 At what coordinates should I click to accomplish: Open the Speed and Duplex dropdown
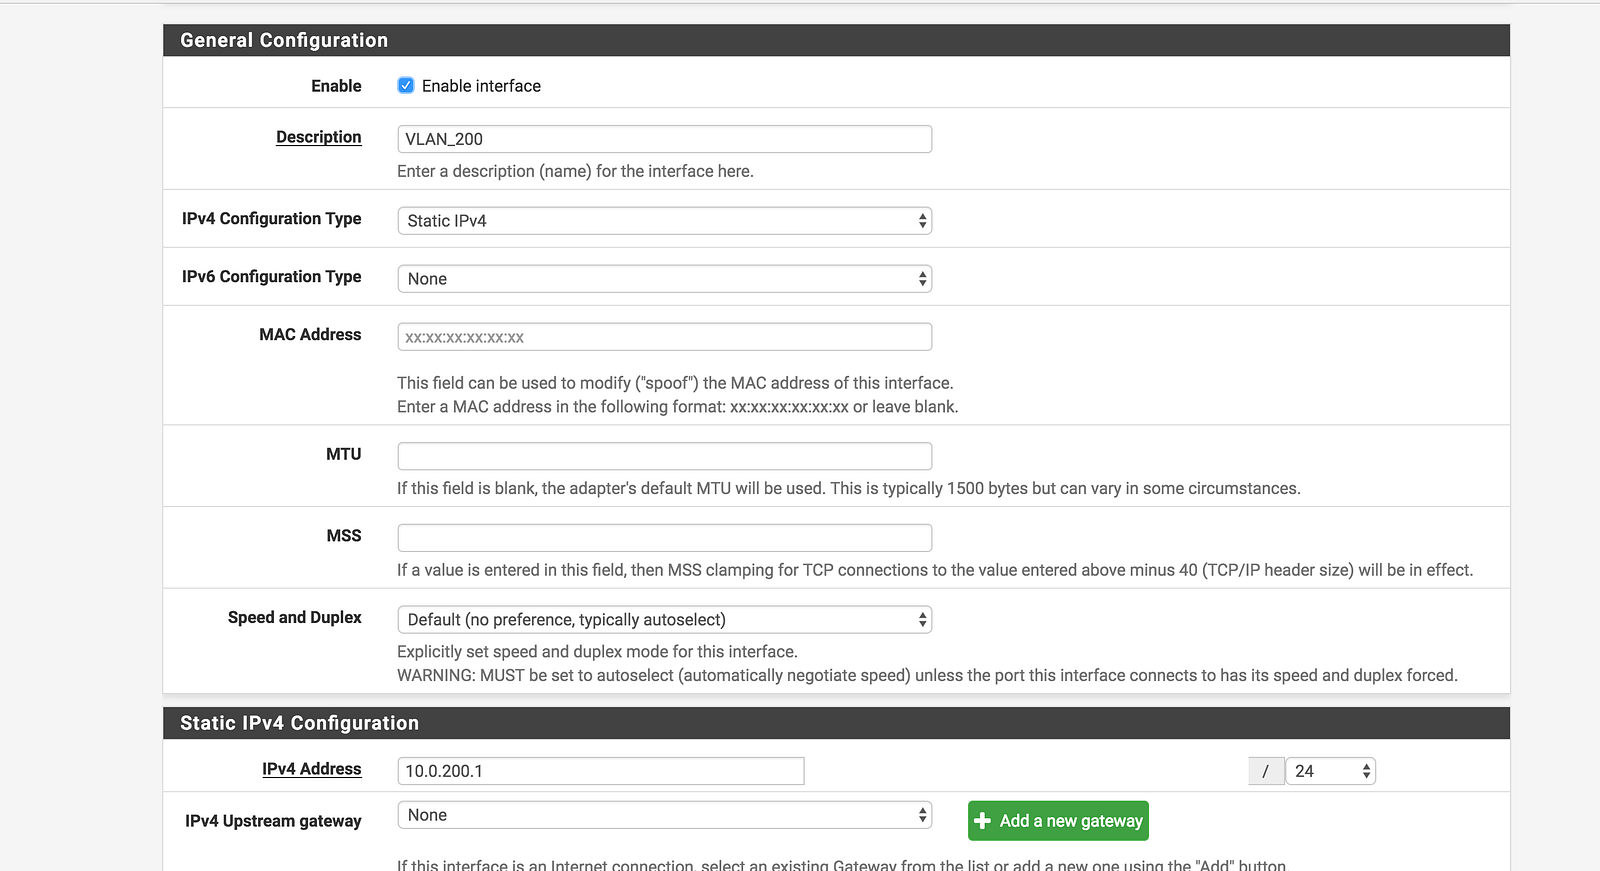pos(664,620)
